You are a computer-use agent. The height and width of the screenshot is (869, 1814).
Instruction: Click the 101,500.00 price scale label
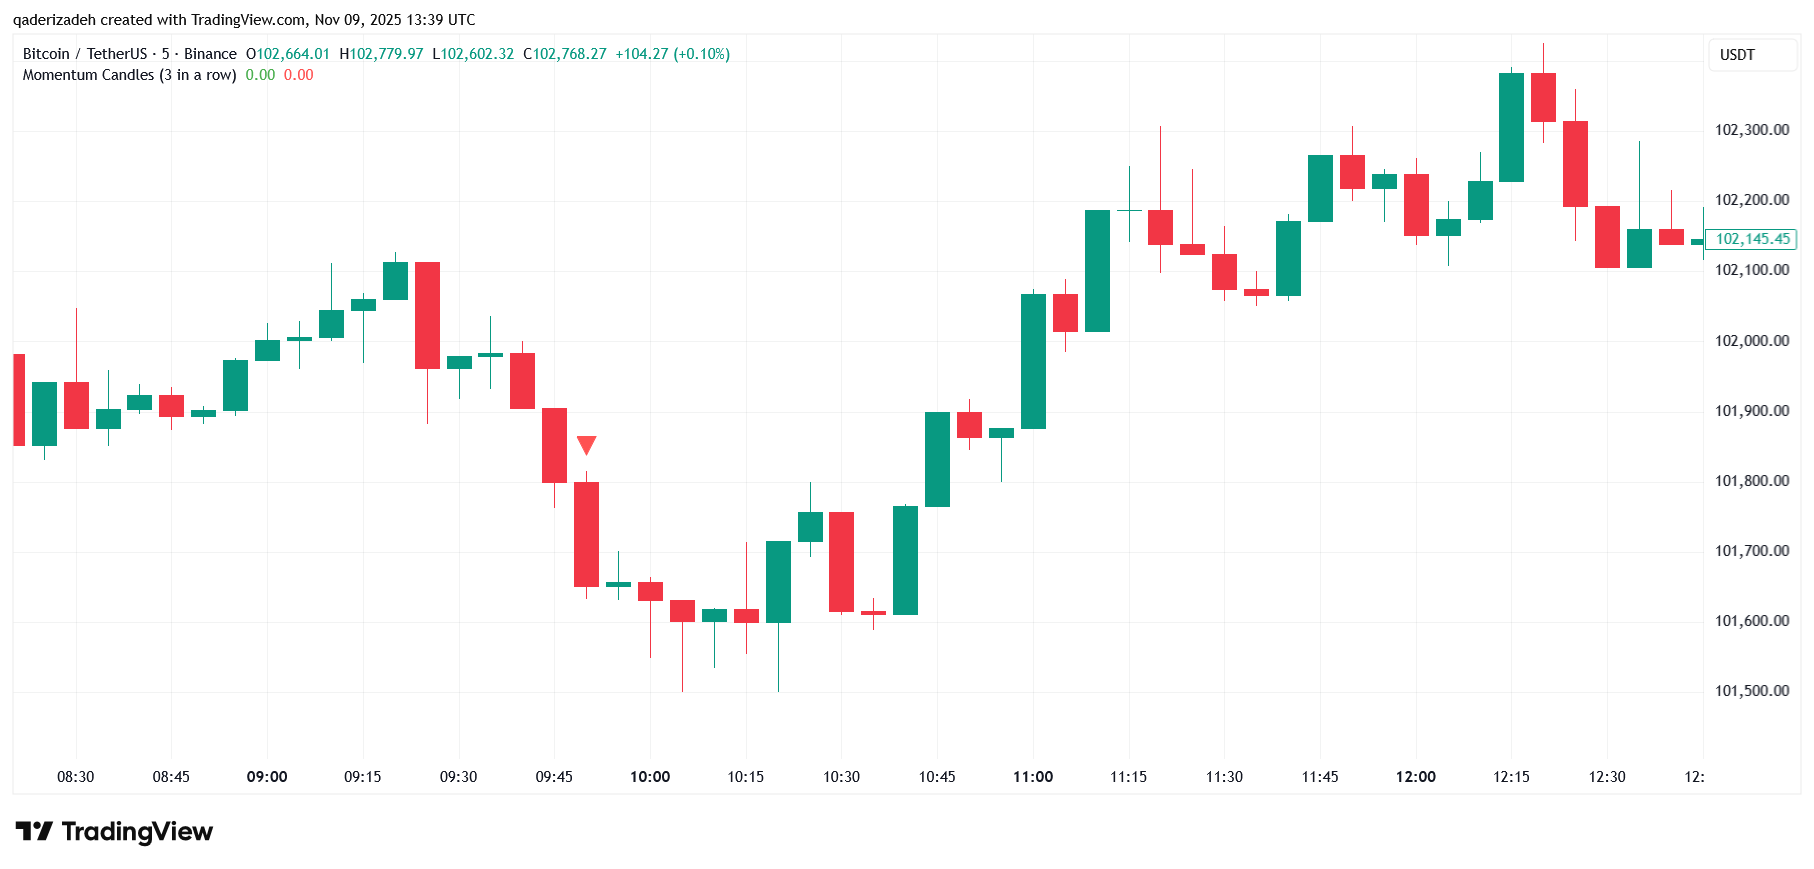click(x=1752, y=691)
